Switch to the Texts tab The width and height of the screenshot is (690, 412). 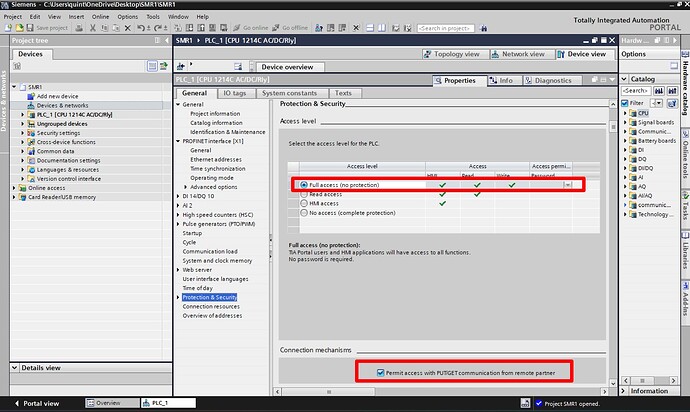(x=343, y=93)
